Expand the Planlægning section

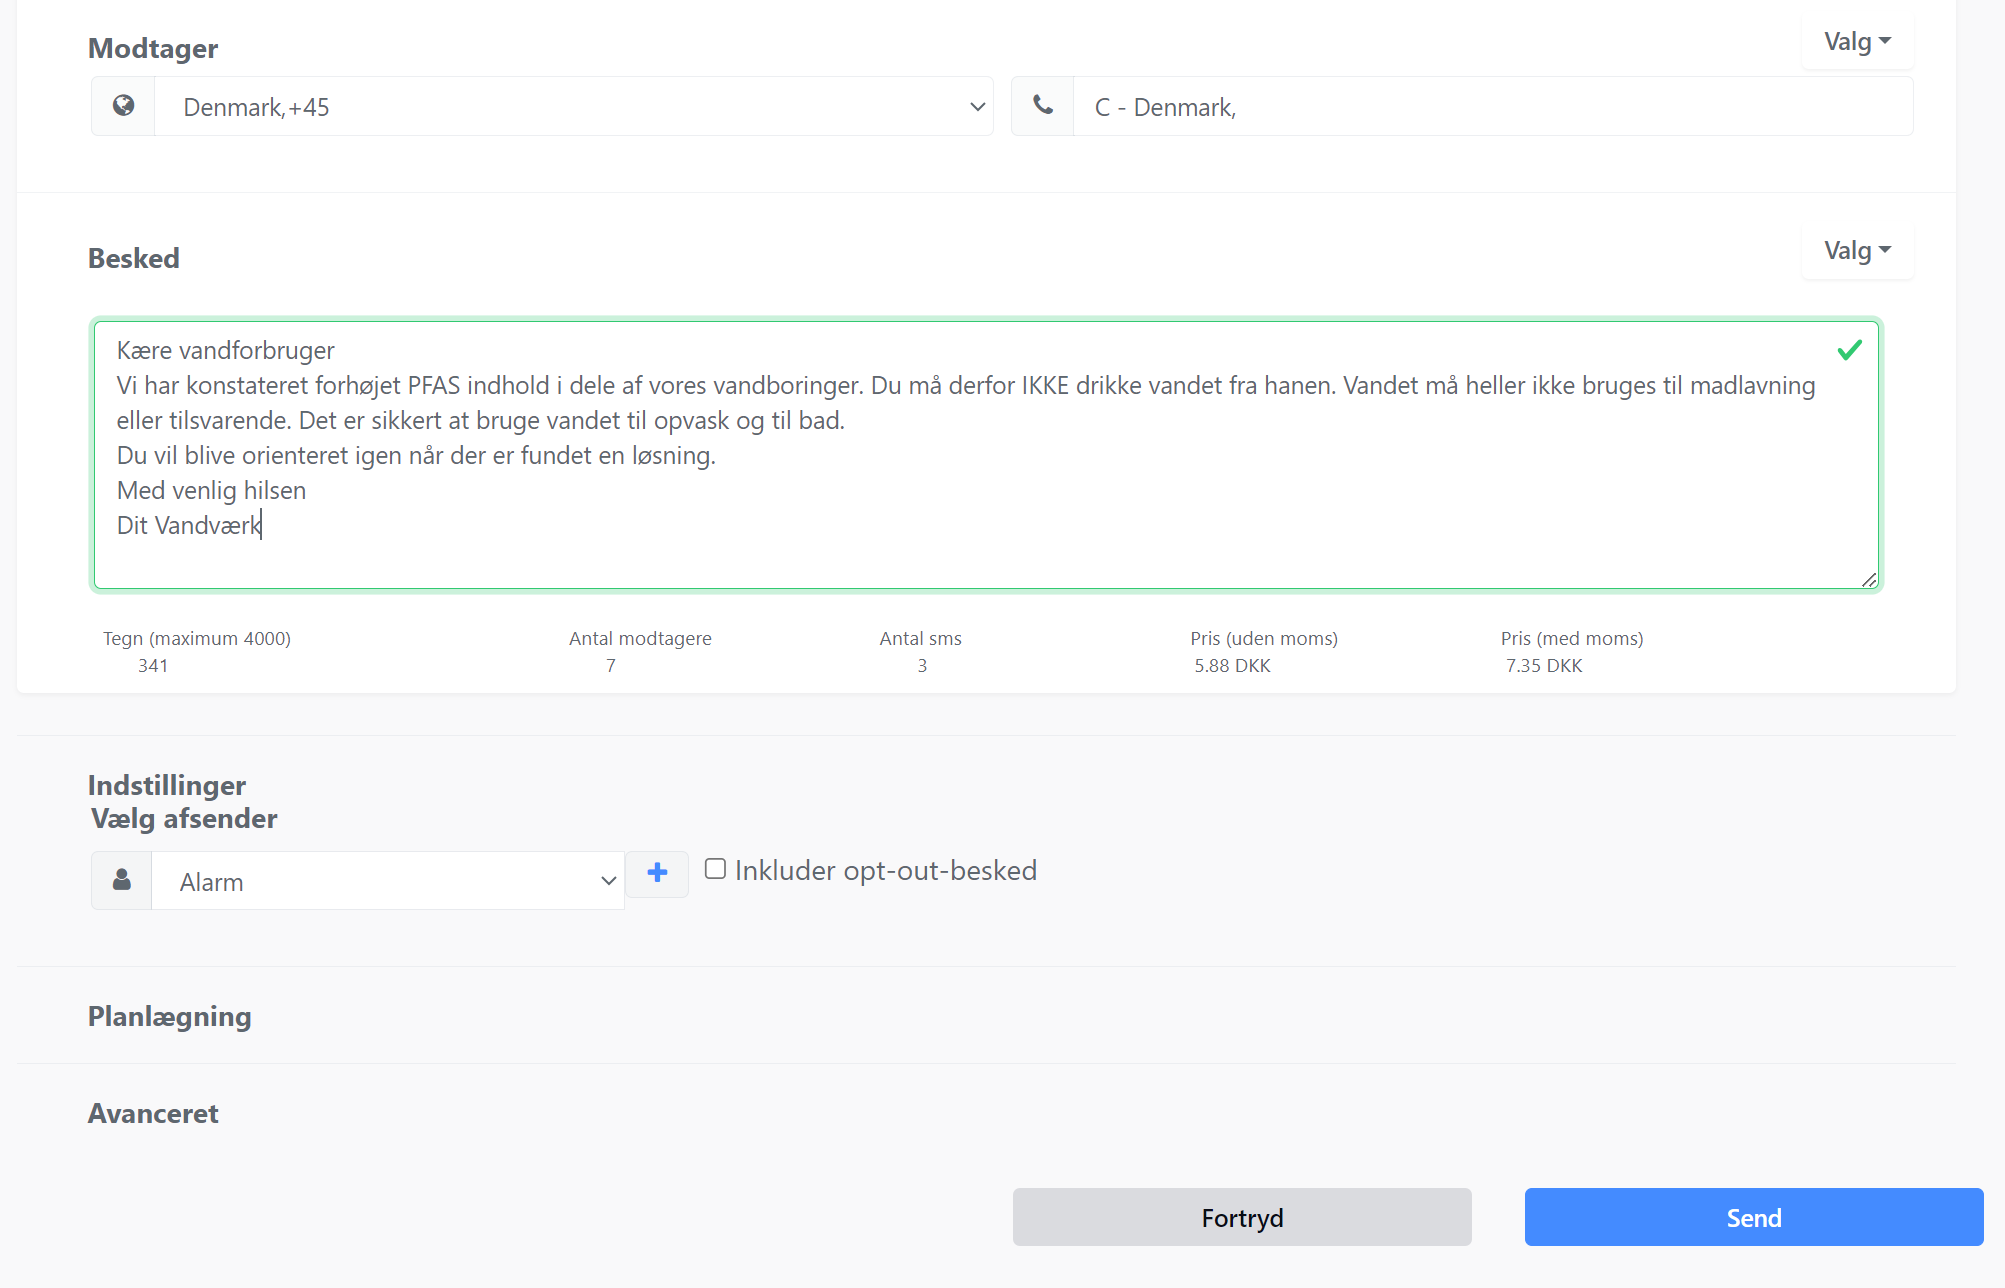[170, 1016]
